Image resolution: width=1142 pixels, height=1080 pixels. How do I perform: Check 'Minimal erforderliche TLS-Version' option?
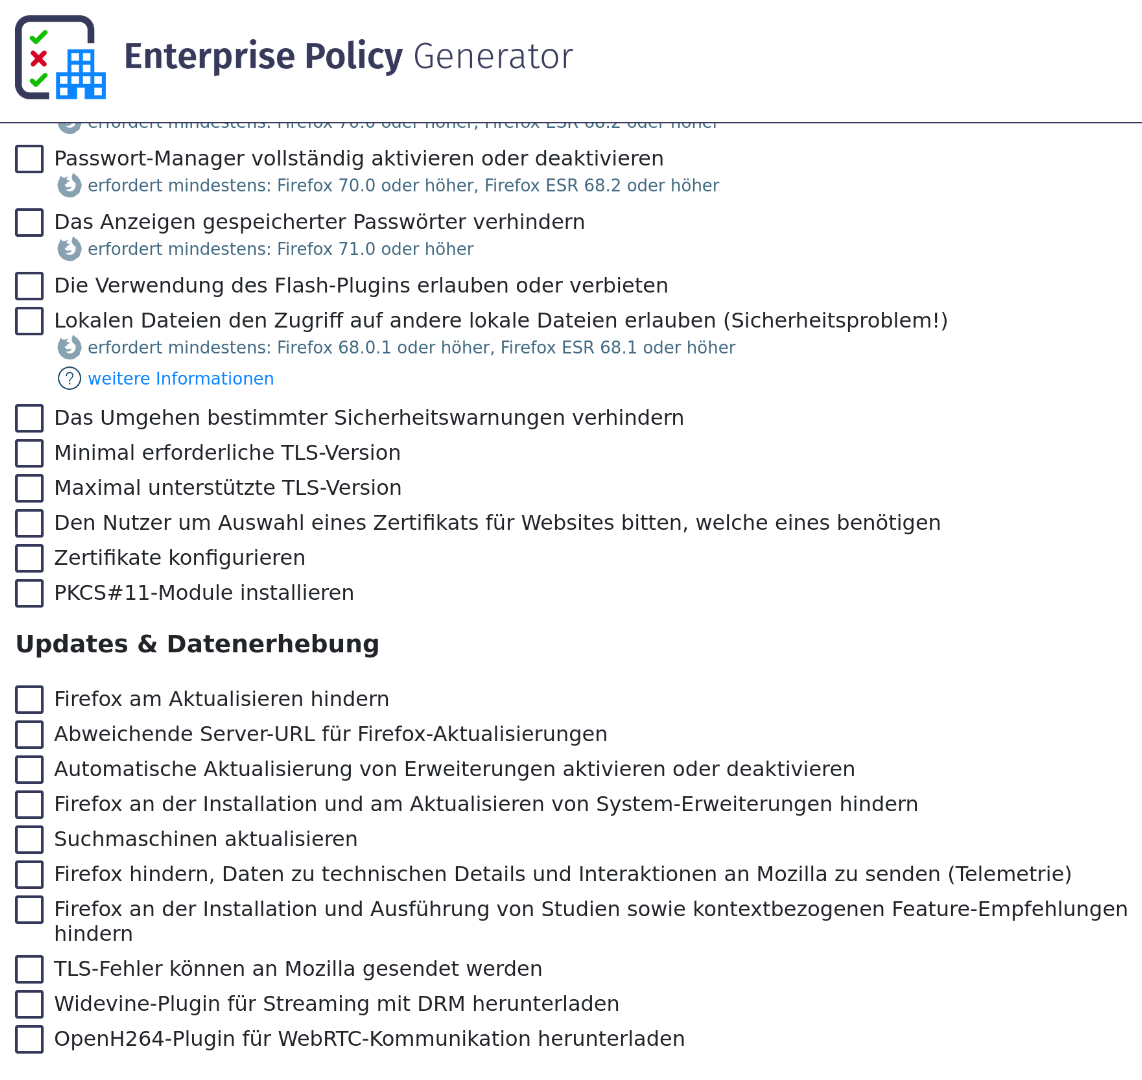click(x=29, y=453)
